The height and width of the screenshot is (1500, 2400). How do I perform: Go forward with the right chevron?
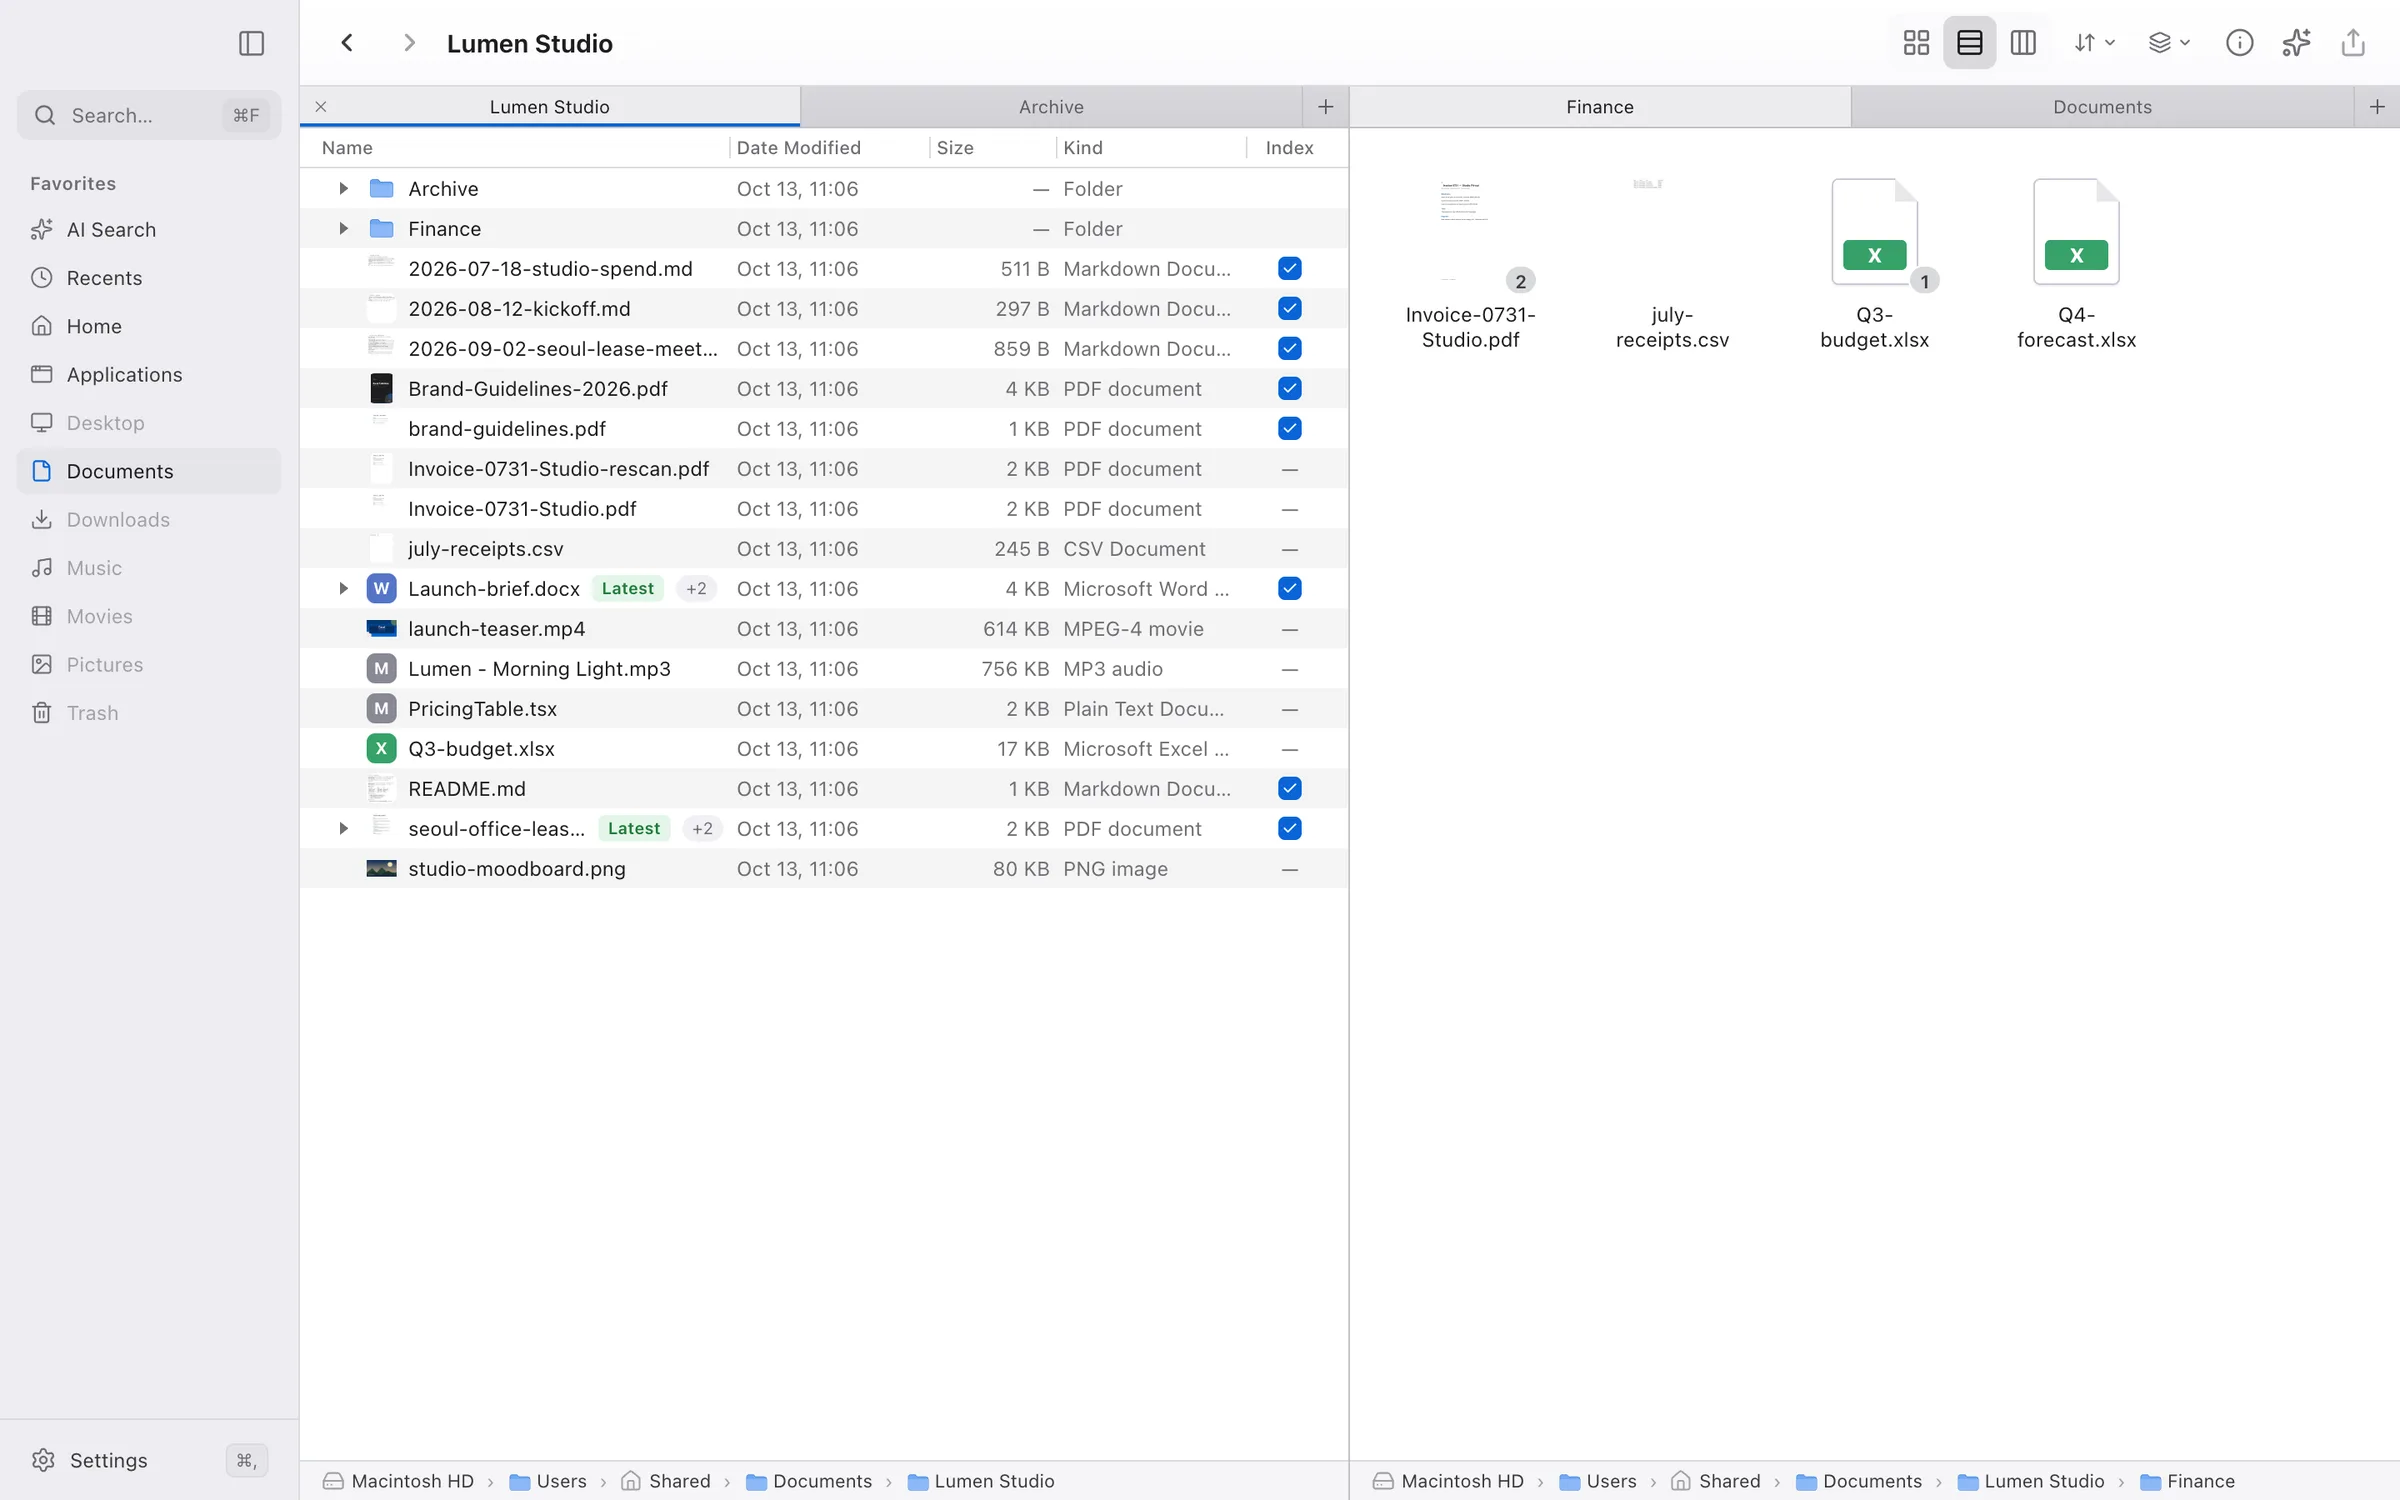408,43
